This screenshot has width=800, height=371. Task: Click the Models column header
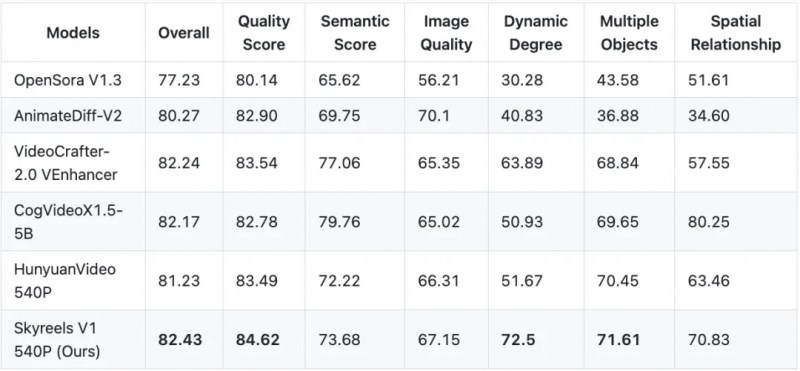(x=73, y=33)
